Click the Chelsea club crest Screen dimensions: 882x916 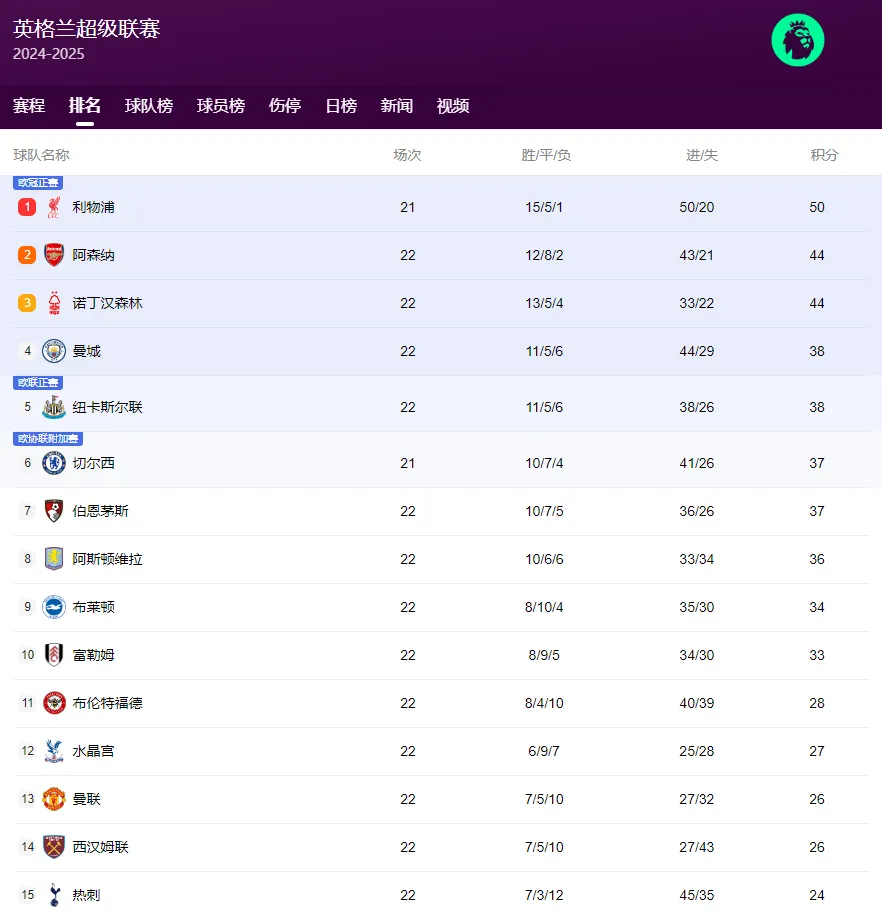tap(54, 463)
